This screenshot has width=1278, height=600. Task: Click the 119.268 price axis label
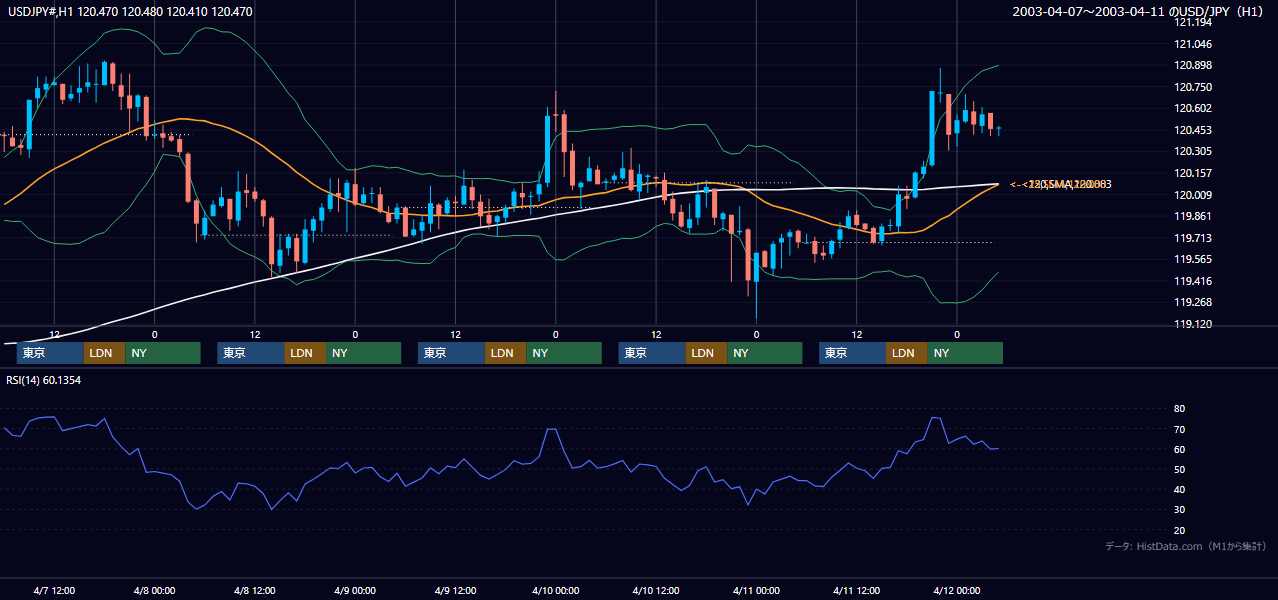(1193, 302)
